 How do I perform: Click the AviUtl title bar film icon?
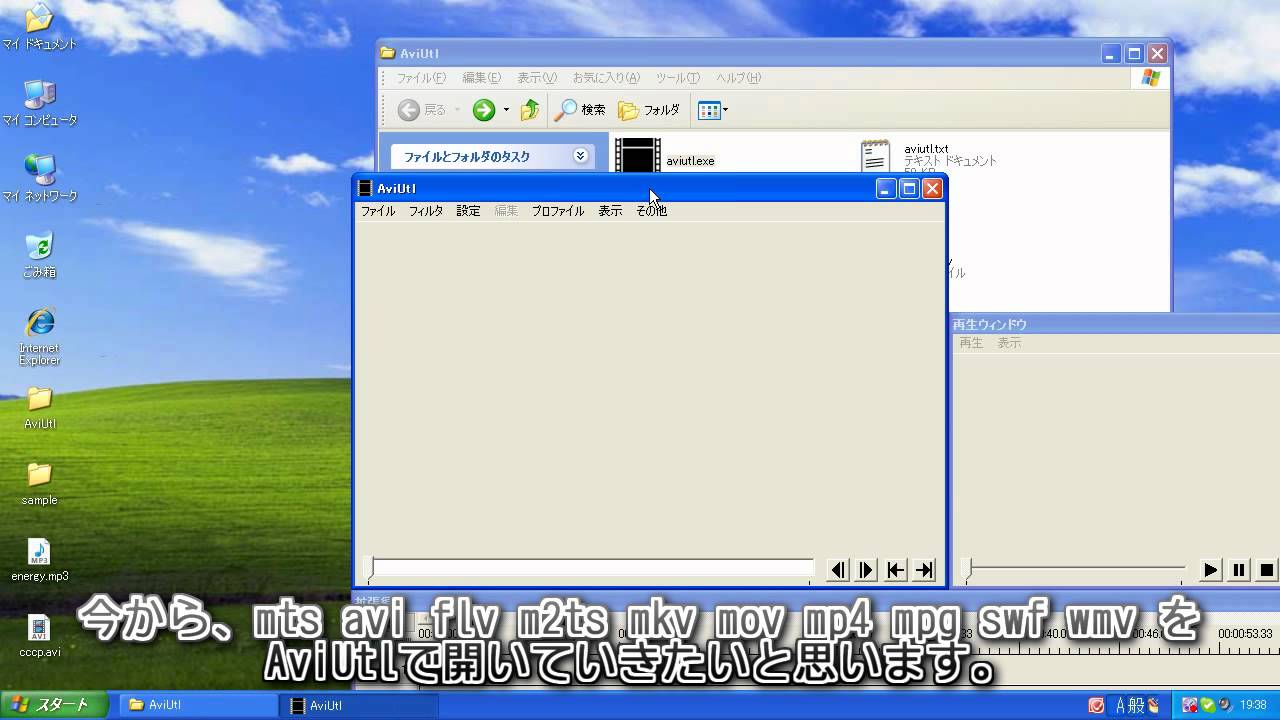click(365, 188)
